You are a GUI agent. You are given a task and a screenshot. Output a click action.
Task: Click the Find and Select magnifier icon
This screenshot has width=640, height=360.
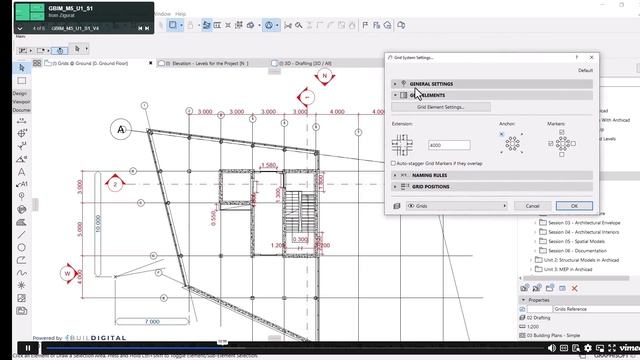[x=299, y=25]
